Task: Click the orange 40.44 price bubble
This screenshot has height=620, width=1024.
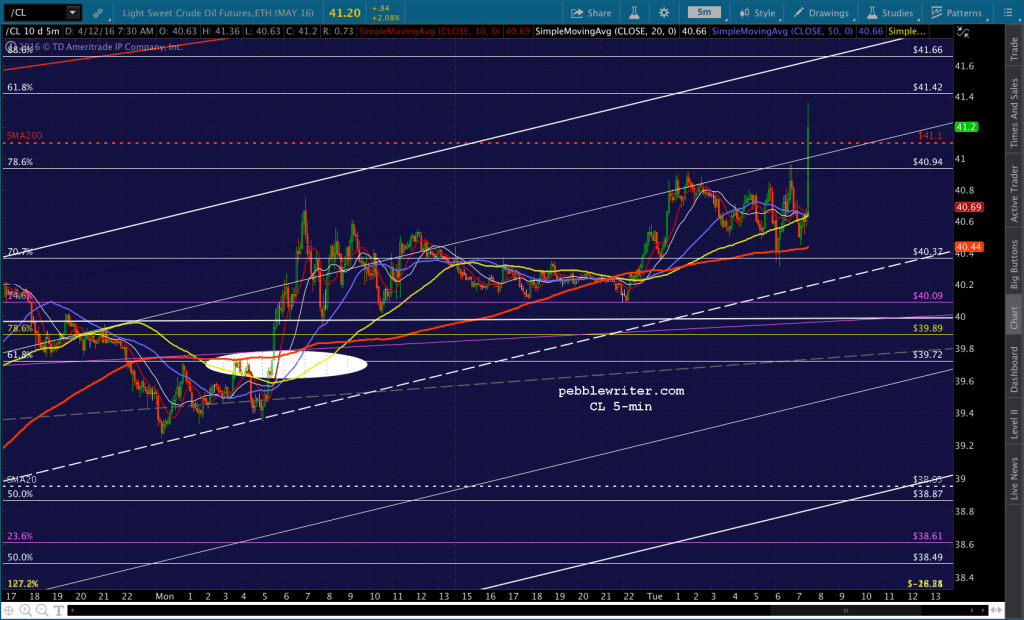Action: tap(968, 247)
